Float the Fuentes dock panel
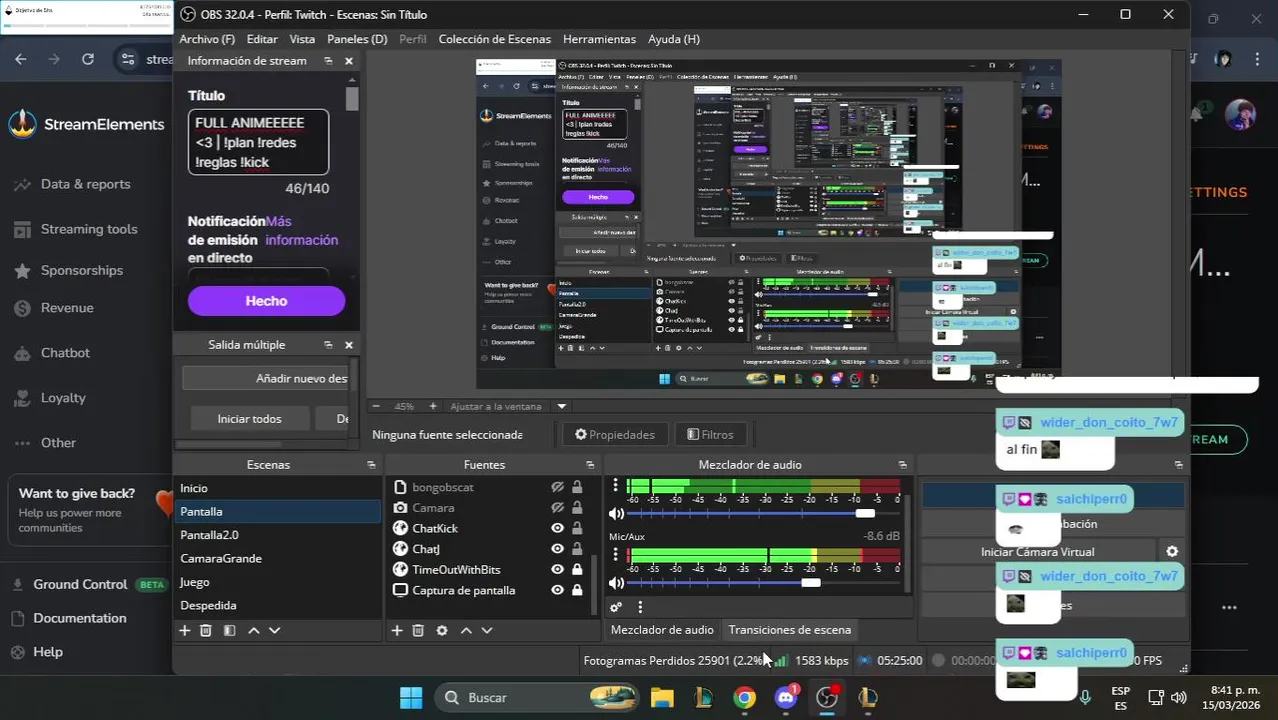The height and width of the screenshot is (720, 1278). point(590,465)
